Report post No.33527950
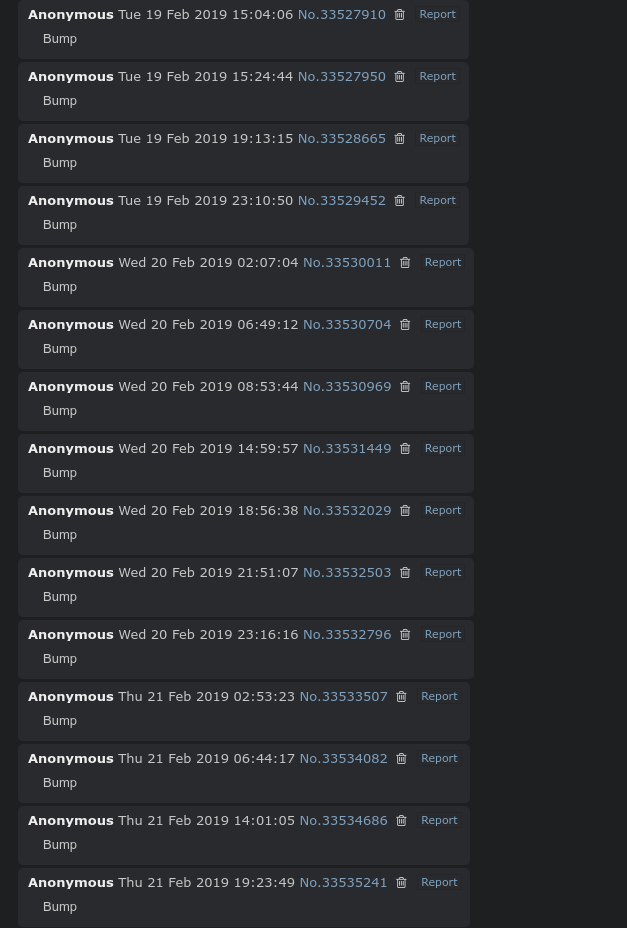 pos(437,77)
